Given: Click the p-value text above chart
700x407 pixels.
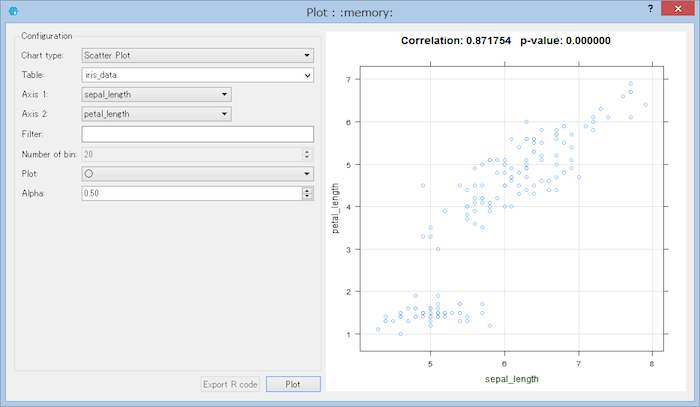Looking at the screenshot, I should coord(565,41).
